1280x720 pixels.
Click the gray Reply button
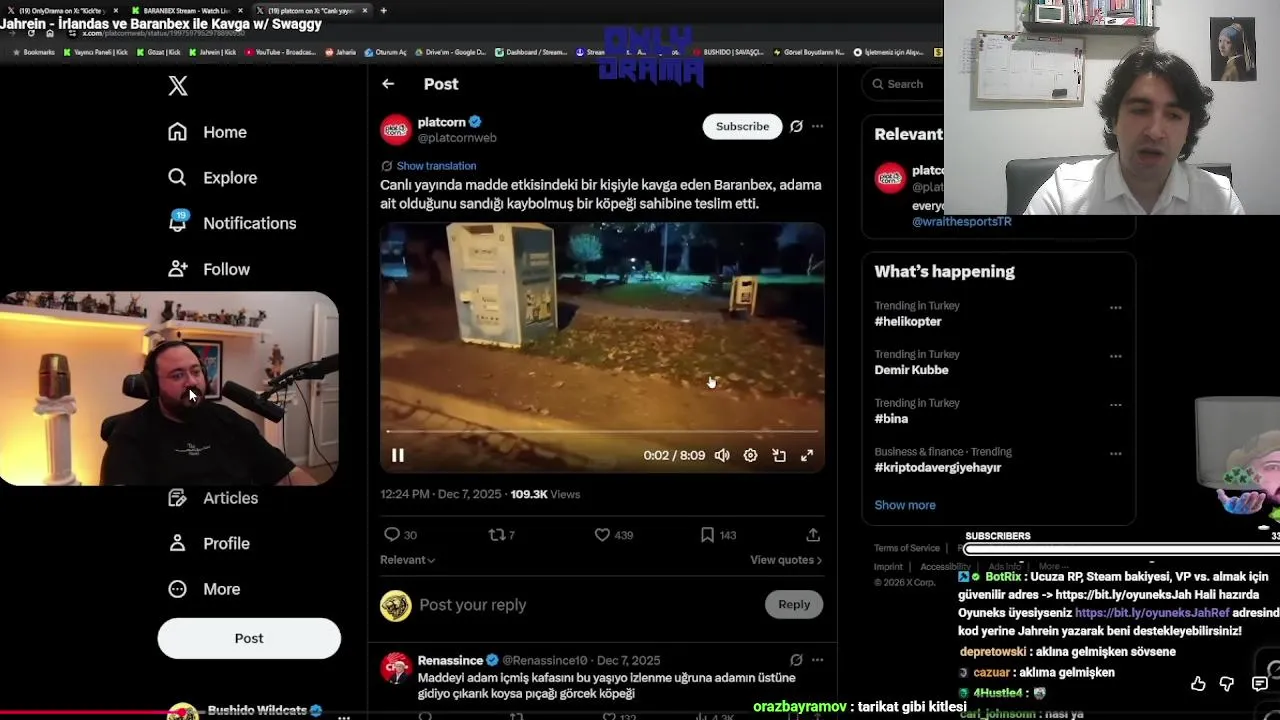tap(794, 604)
